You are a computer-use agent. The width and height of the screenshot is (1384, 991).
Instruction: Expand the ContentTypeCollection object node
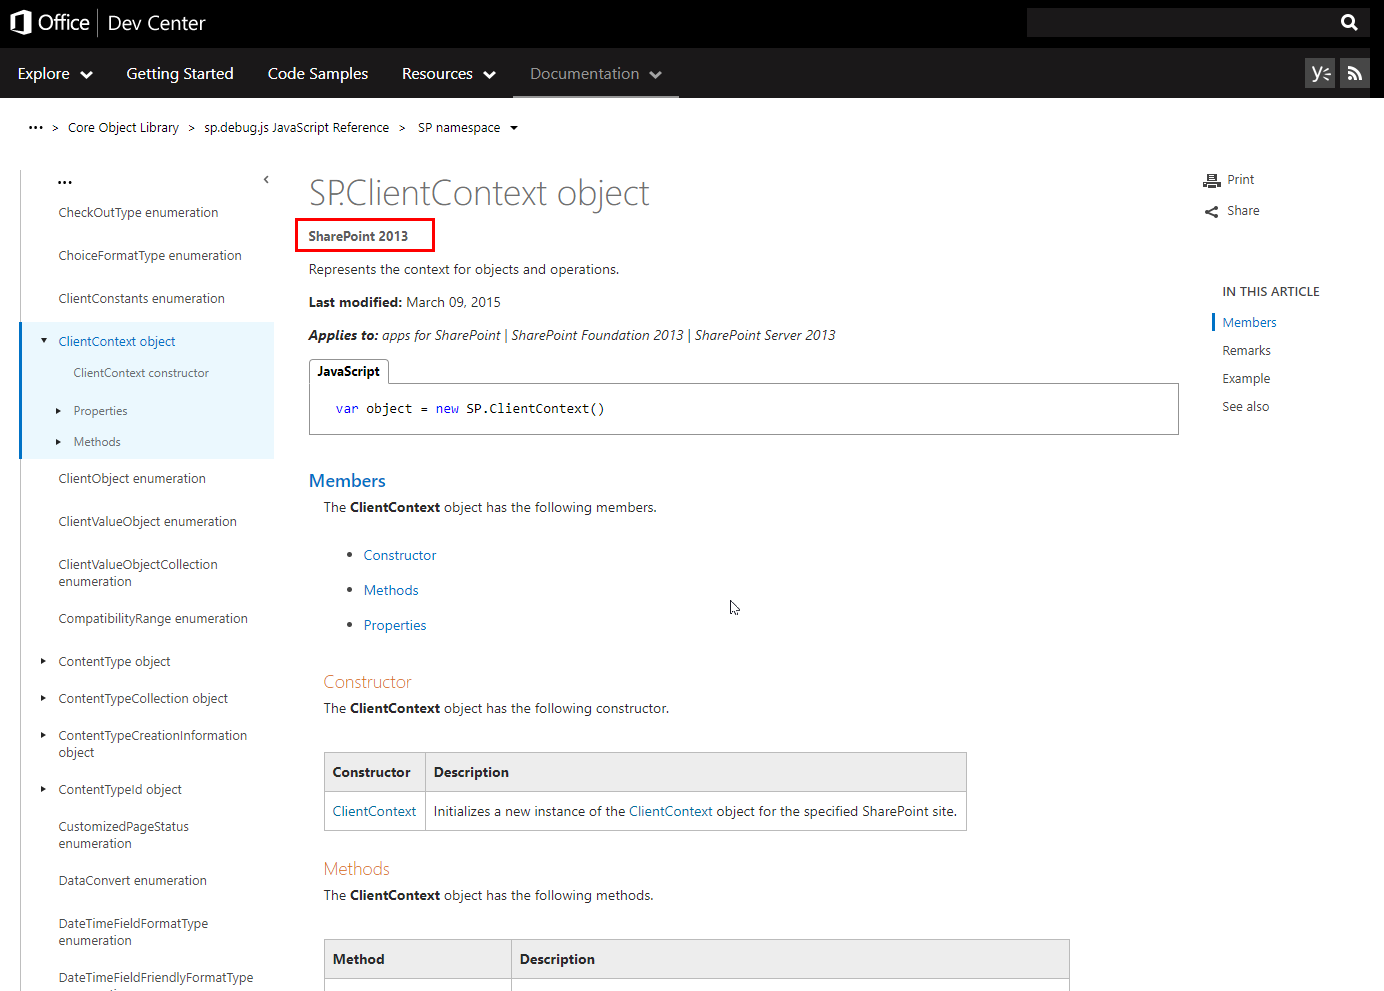click(43, 698)
